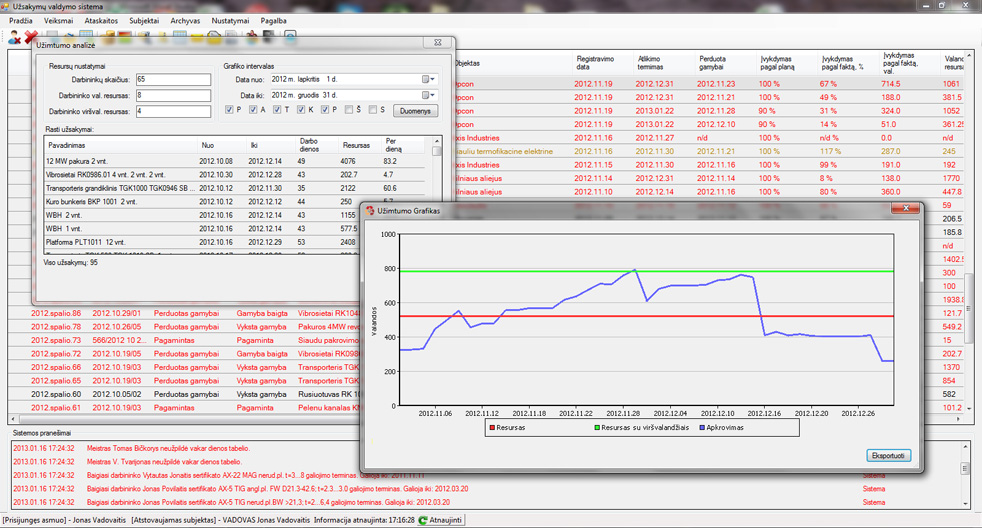Click the Užimtumo Grafikas window title icon

coord(370,211)
